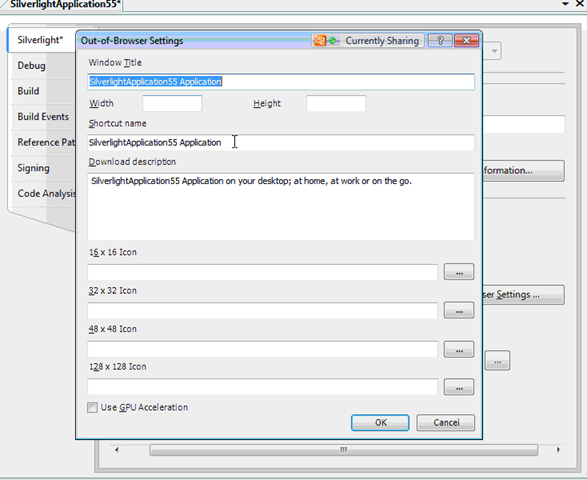Click the Cancel button
This screenshot has width=587, height=480.
point(445,422)
